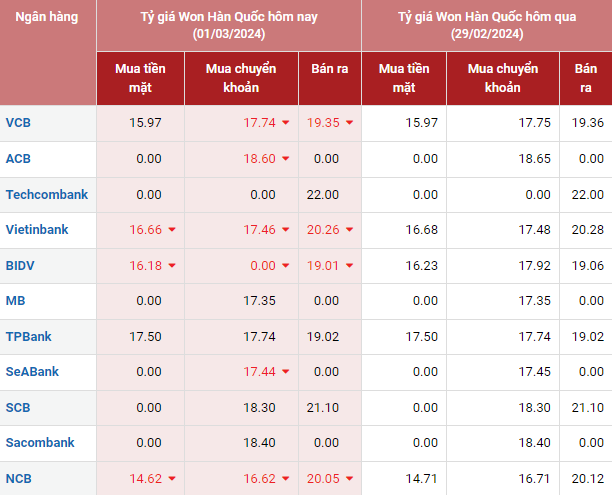Open the TPBank link
This screenshot has width=612, height=495.
pyautogui.click(x=30, y=336)
